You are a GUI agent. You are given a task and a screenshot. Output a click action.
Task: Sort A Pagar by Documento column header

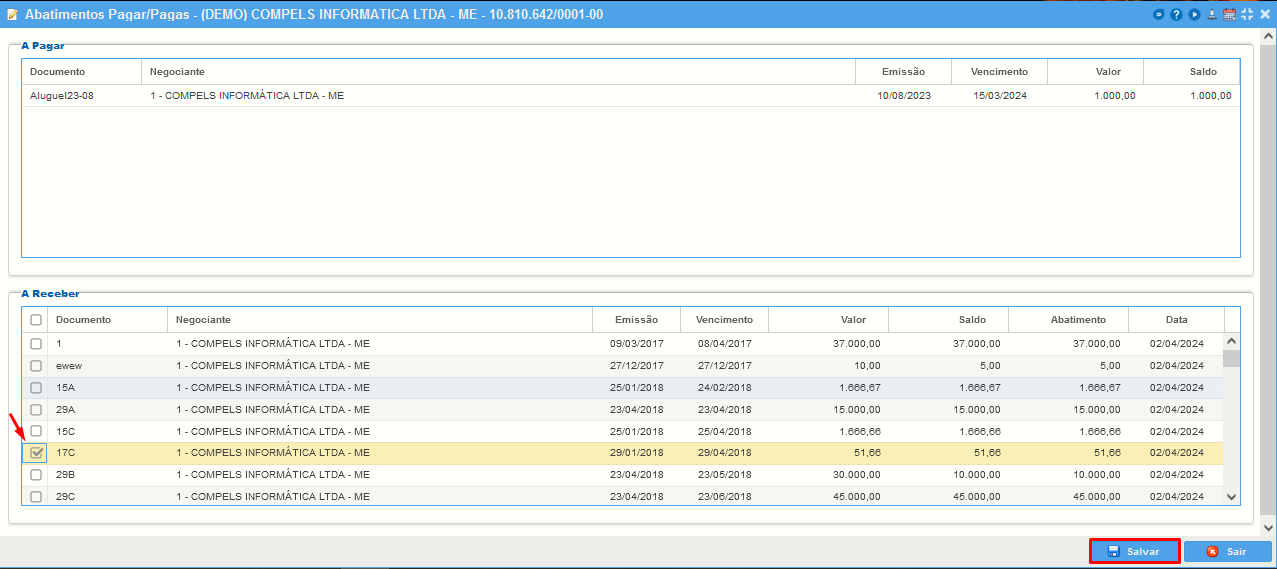point(82,72)
